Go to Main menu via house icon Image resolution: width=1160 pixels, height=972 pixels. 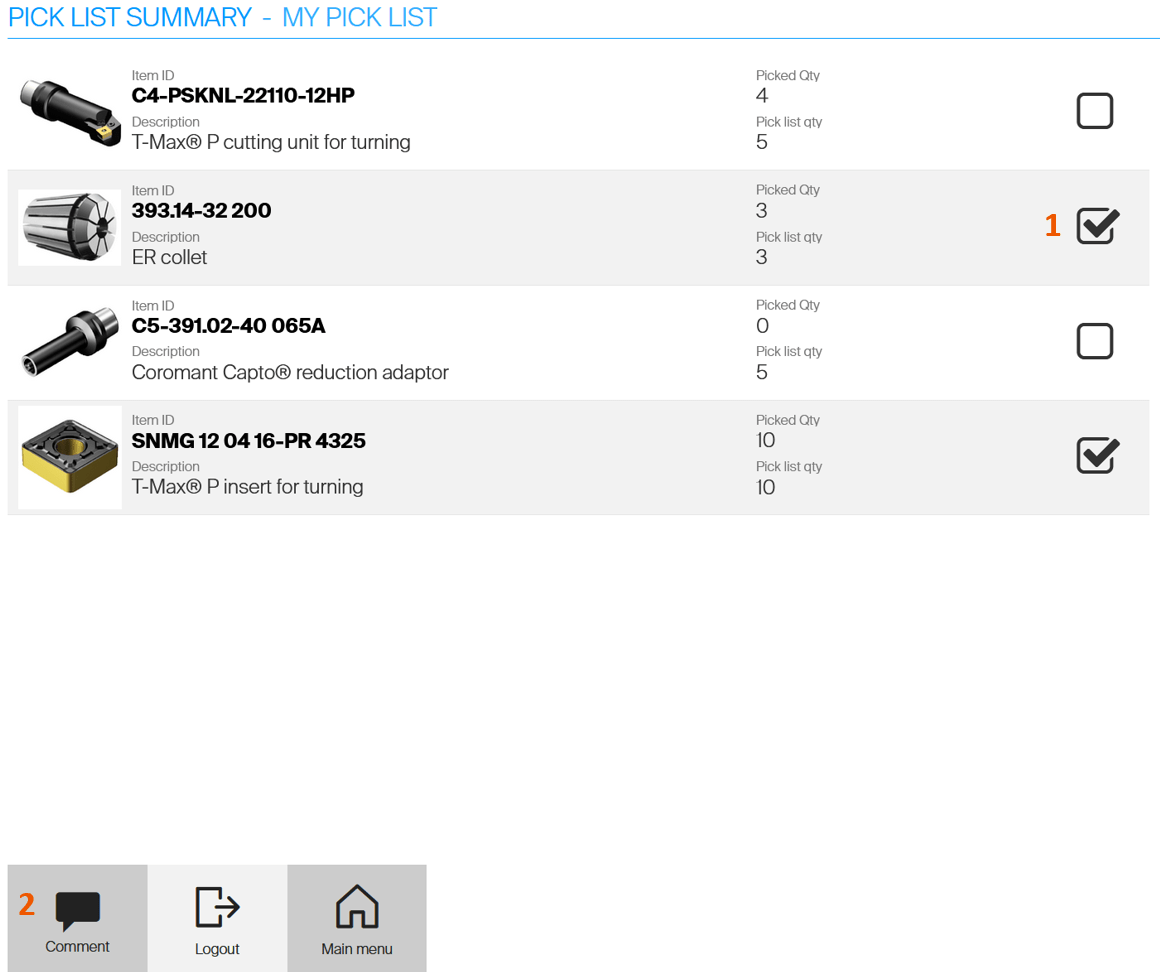[357, 908]
